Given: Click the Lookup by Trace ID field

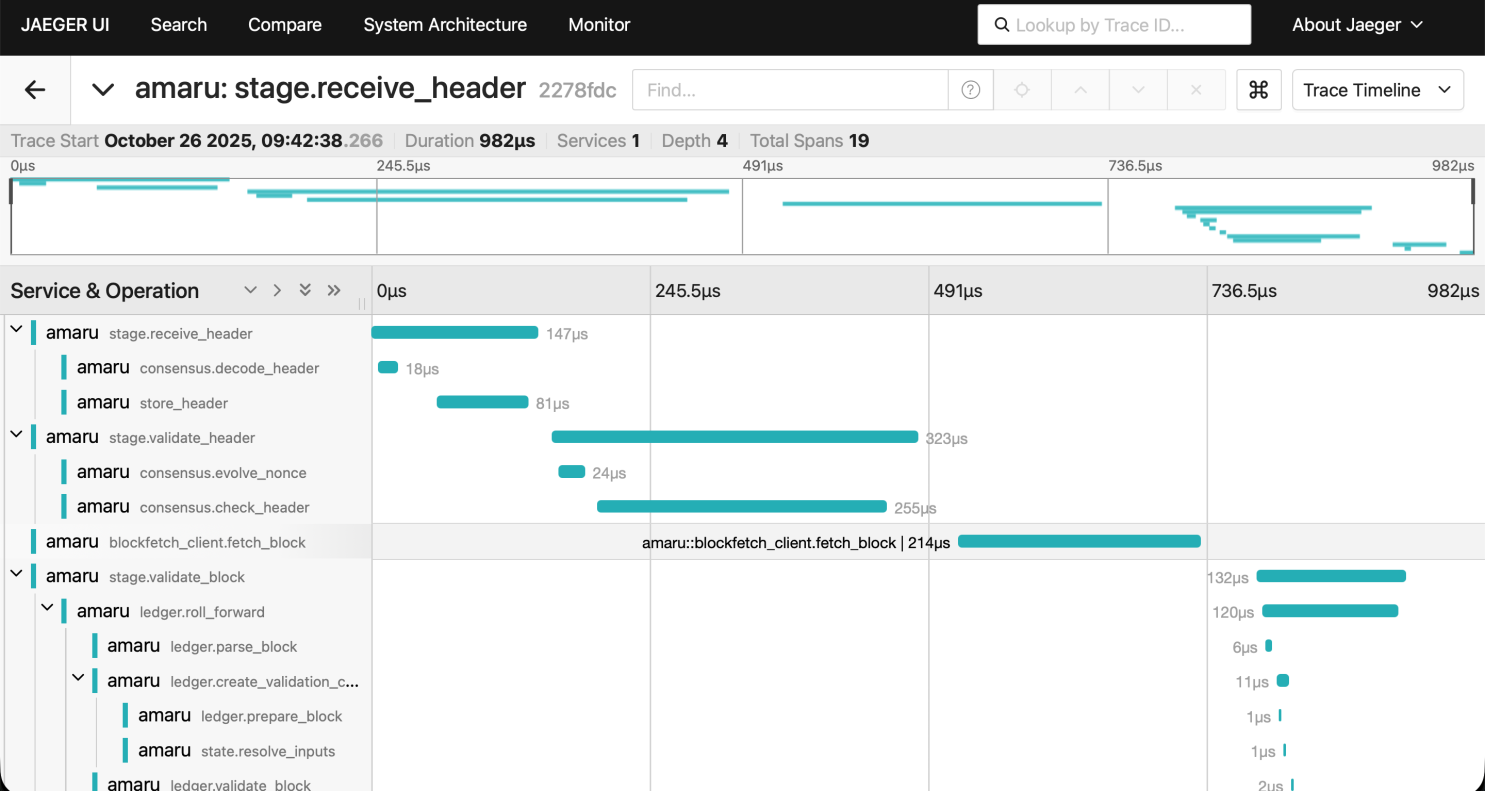Looking at the screenshot, I should 1114,25.
